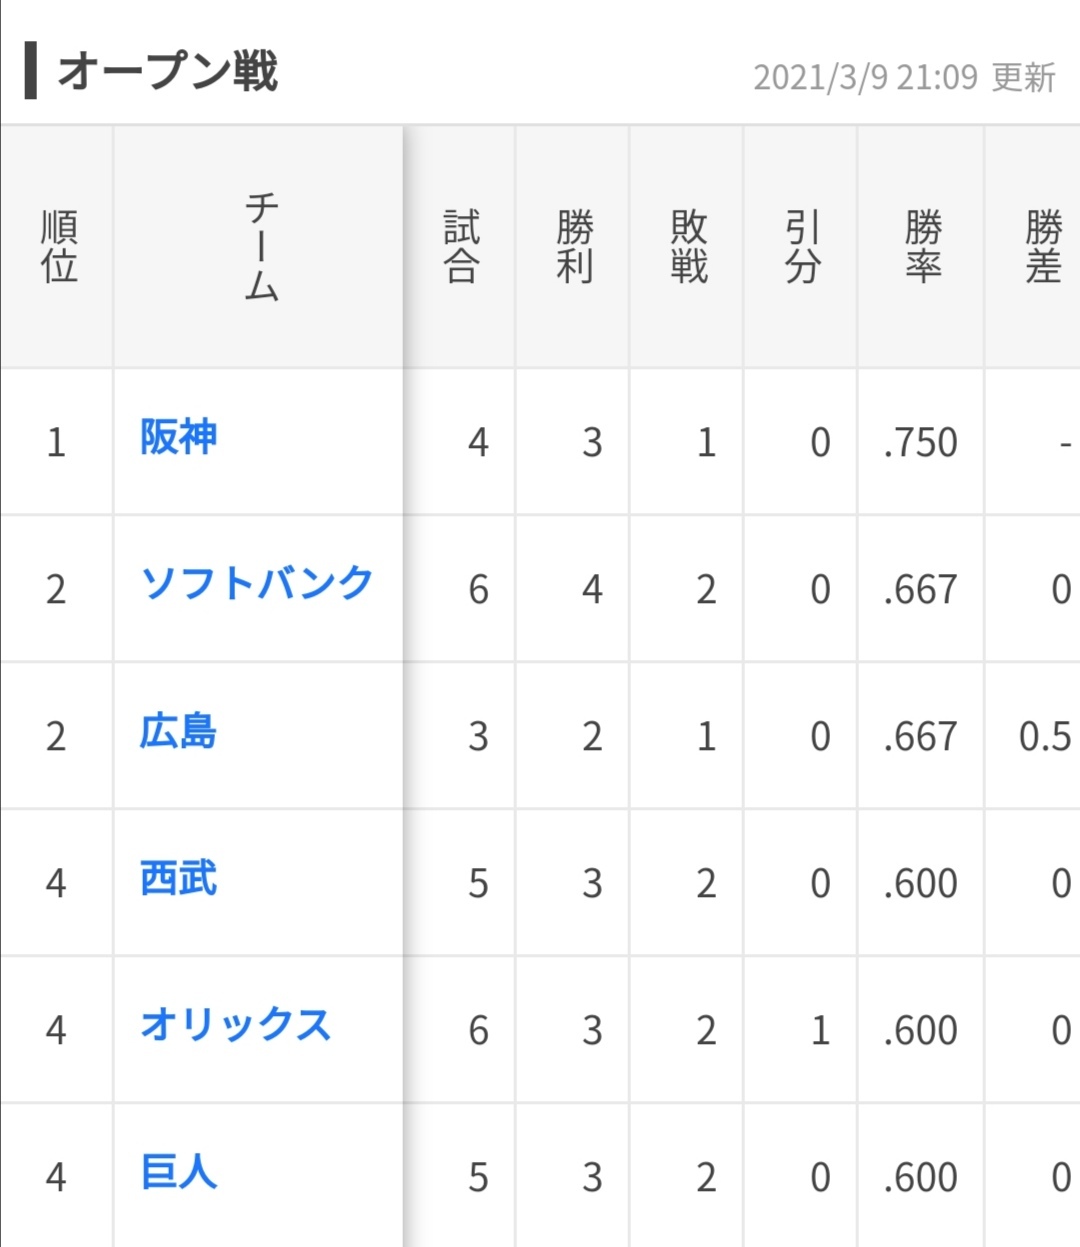Click オリックス's draw count of 1
The image size is (1080, 1247).
(820, 1030)
